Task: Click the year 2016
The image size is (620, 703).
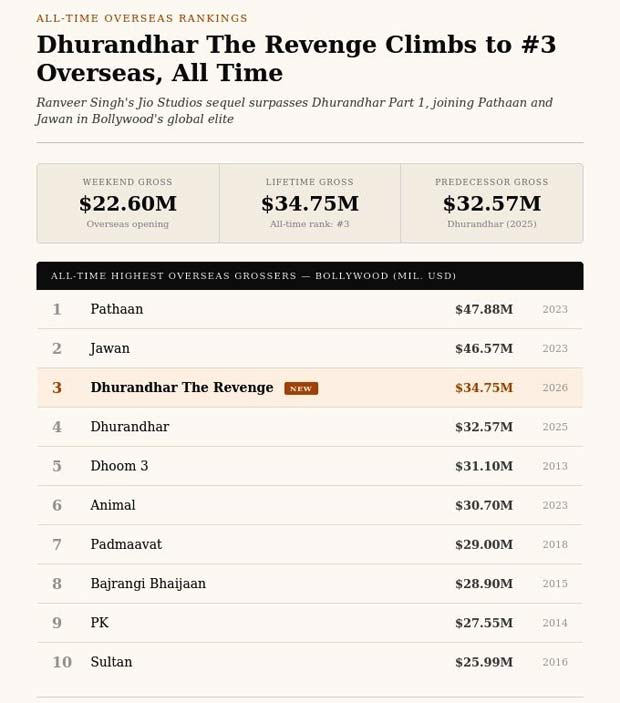Action: [x=555, y=662]
